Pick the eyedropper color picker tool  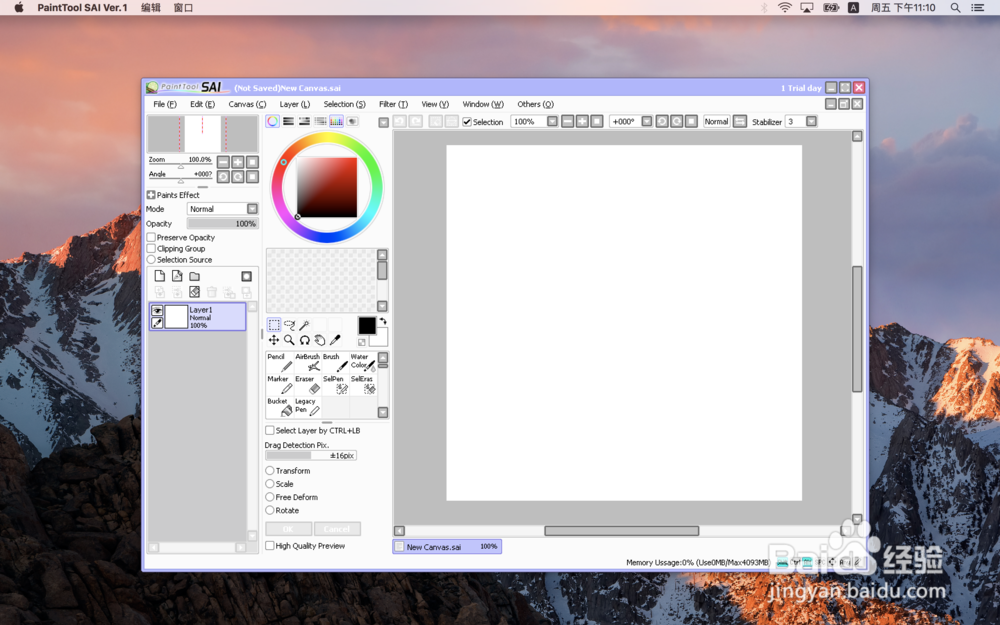coord(335,341)
